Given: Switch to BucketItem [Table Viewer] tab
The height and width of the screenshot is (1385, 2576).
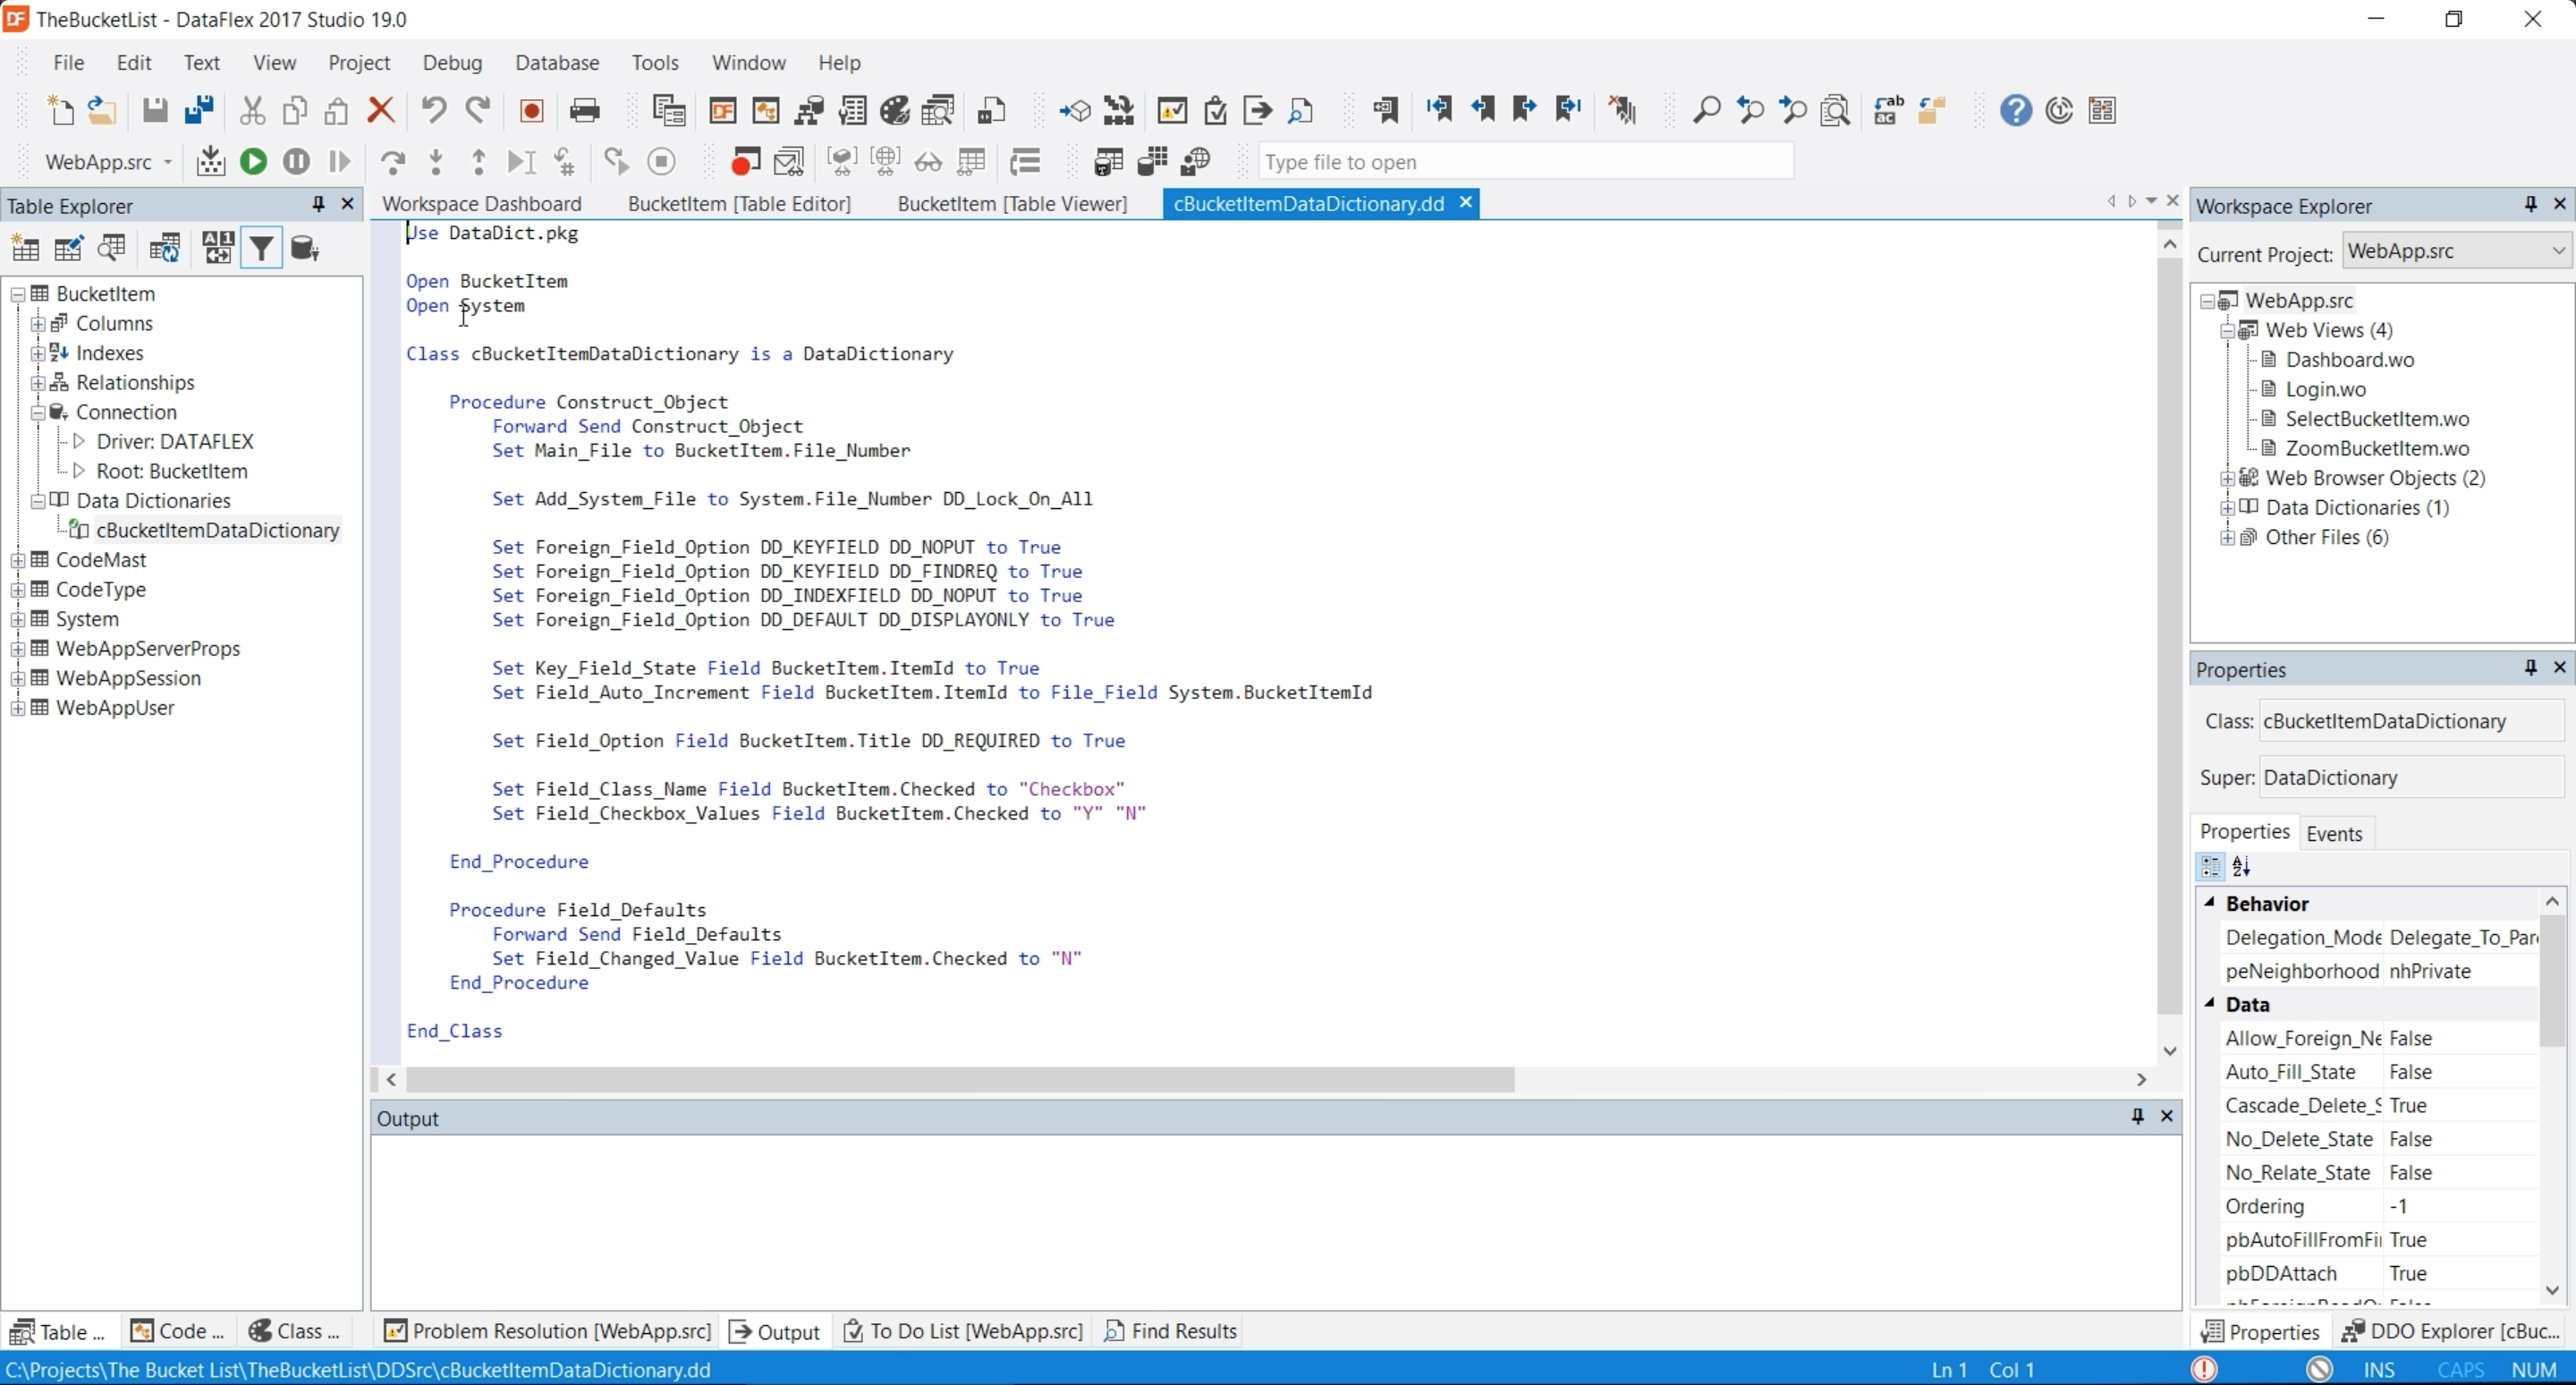Looking at the screenshot, I should pos(1011,204).
